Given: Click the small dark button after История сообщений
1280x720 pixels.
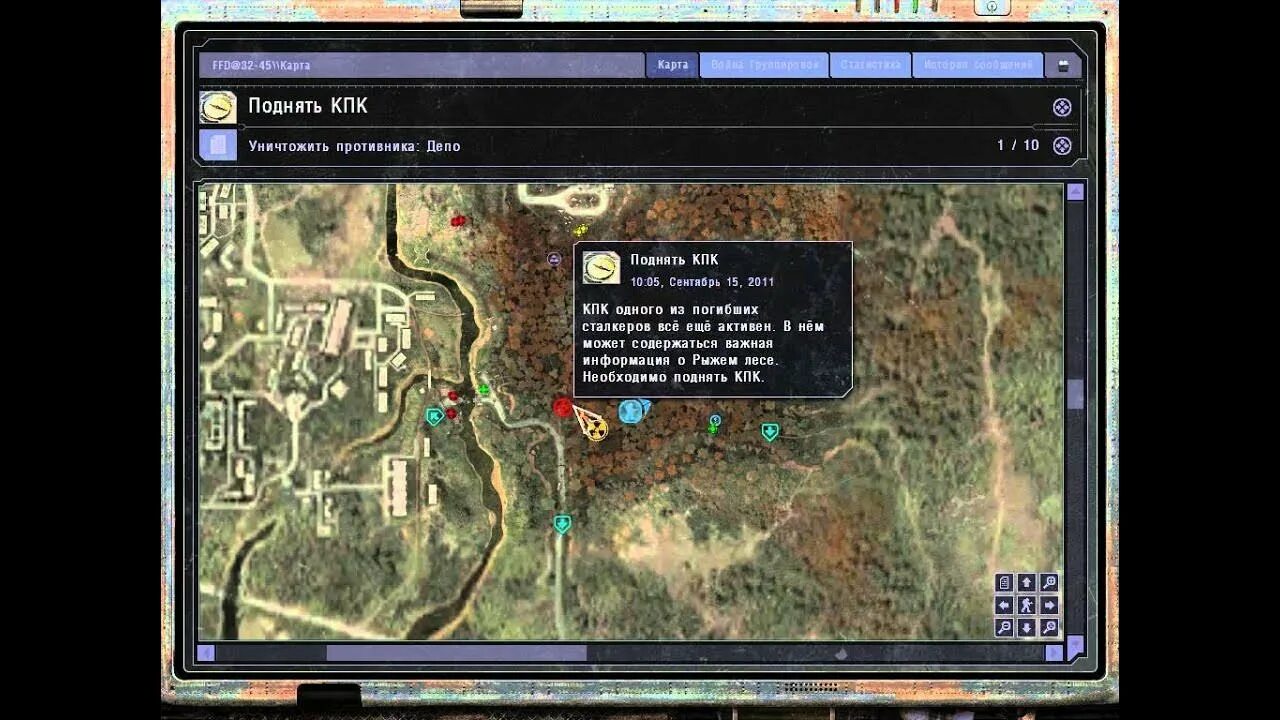Looking at the screenshot, I should 1062,66.
